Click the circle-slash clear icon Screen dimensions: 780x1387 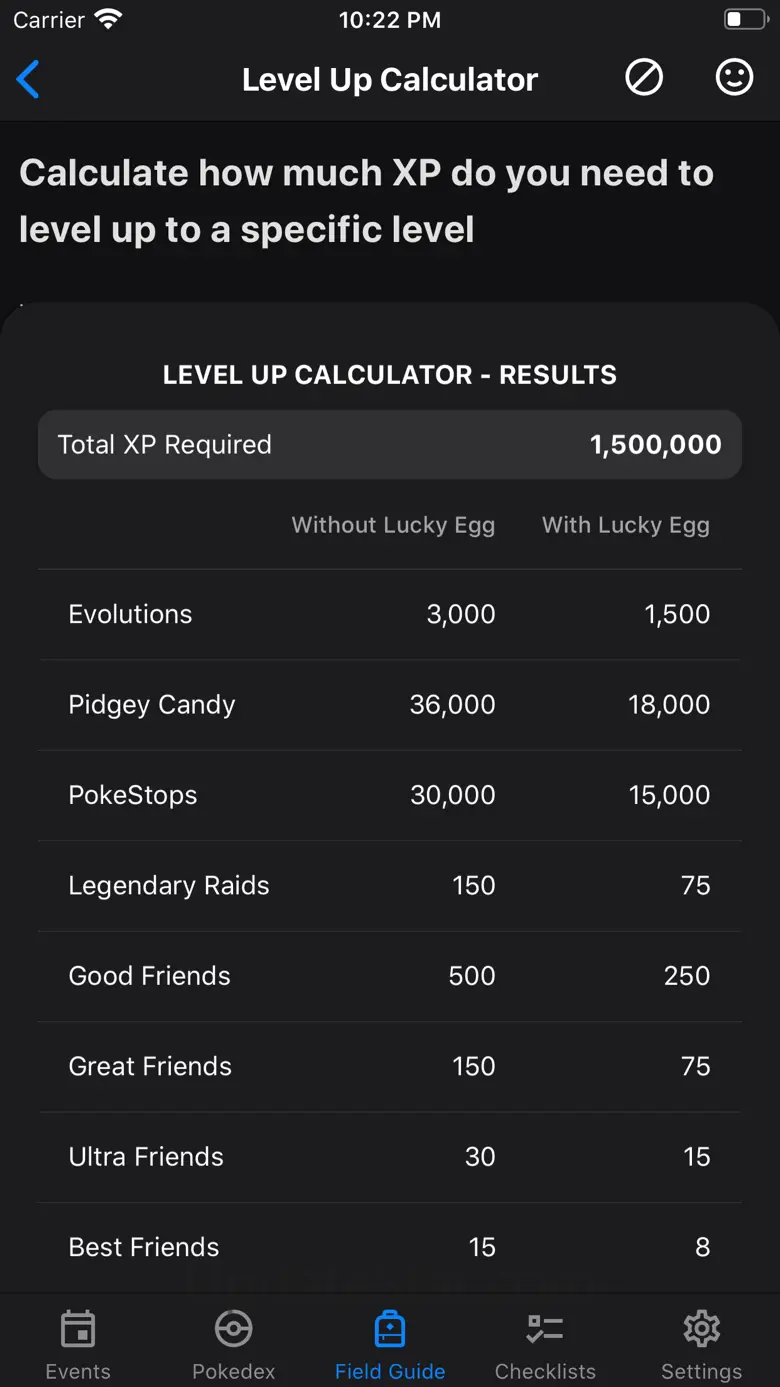tap(644, 77)
